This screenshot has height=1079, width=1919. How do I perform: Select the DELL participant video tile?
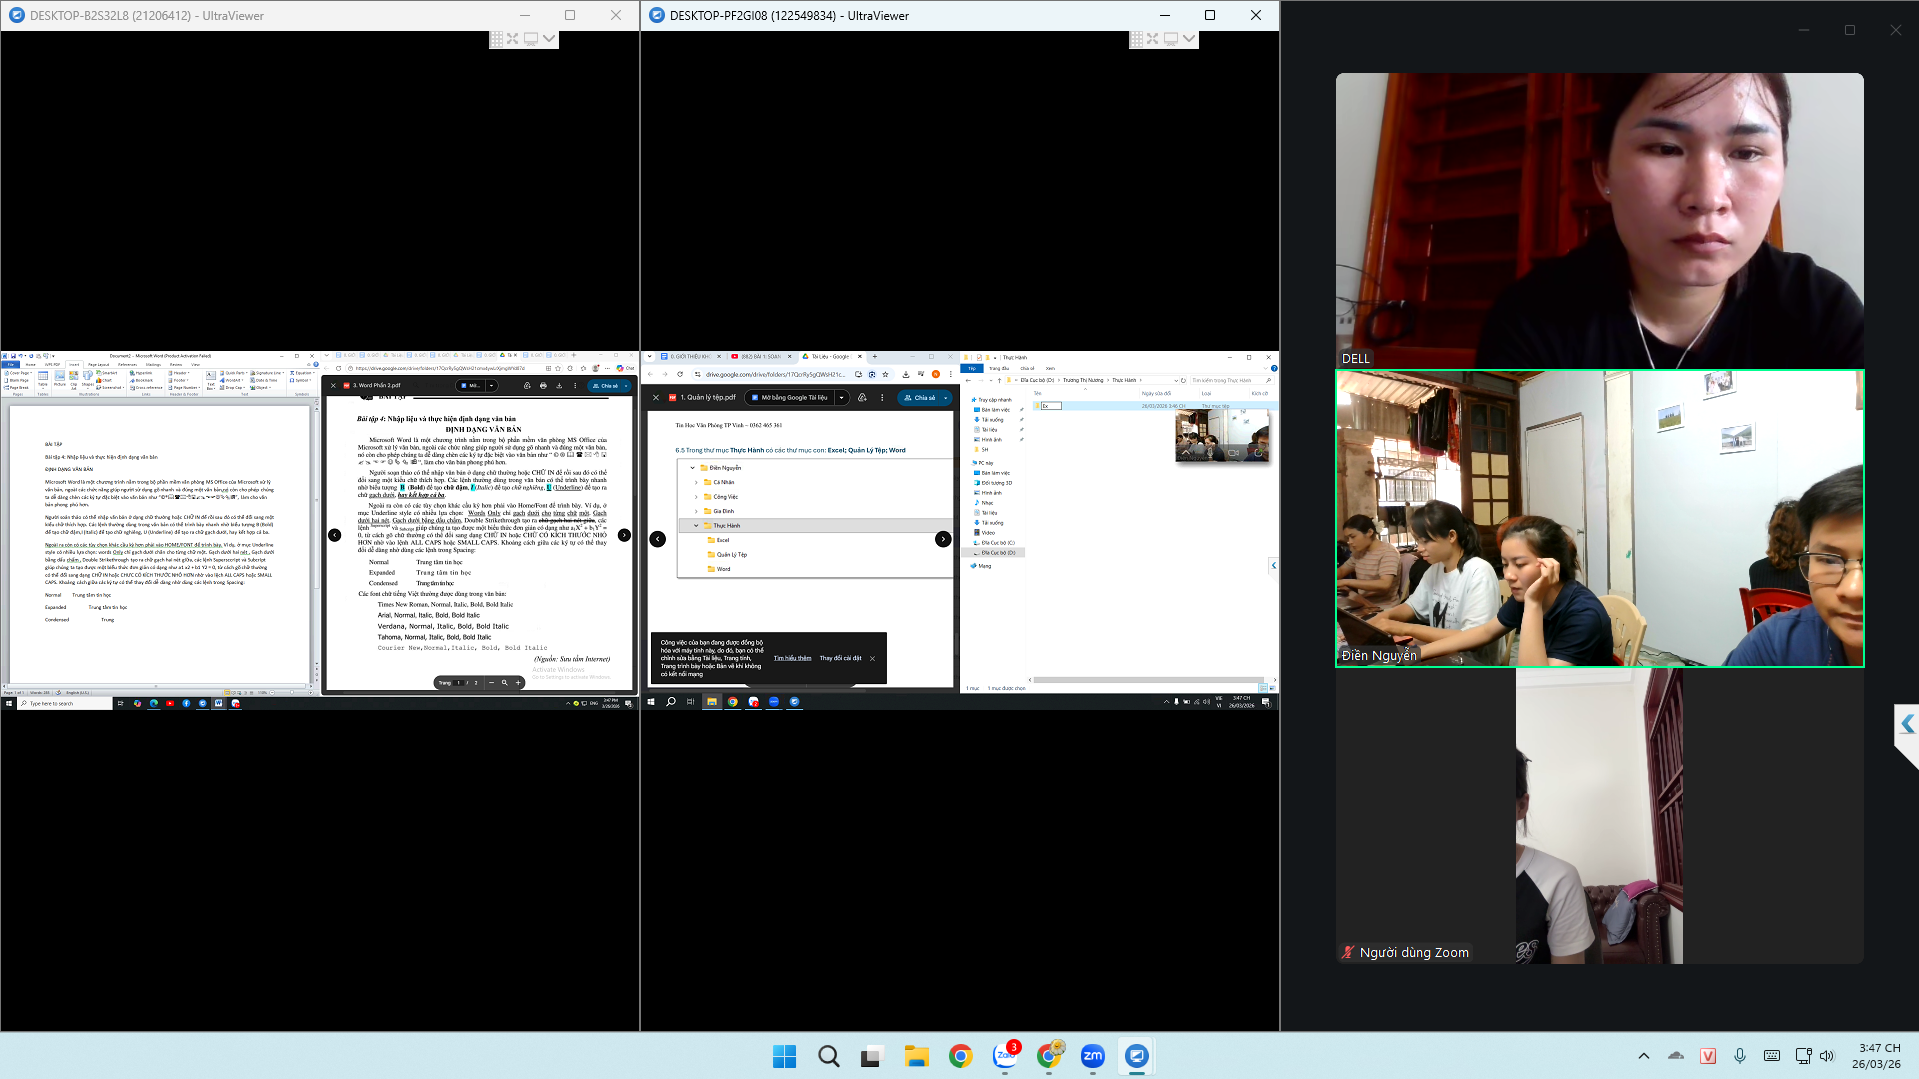click(1599, 220)
